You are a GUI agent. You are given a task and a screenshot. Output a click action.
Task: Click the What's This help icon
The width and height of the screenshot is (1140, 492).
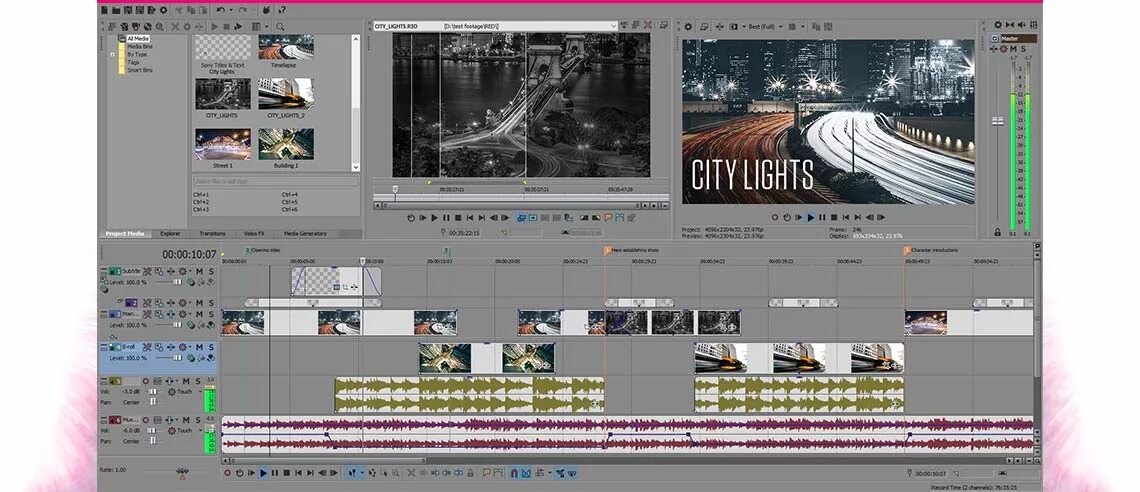click(x=281, y=10)
